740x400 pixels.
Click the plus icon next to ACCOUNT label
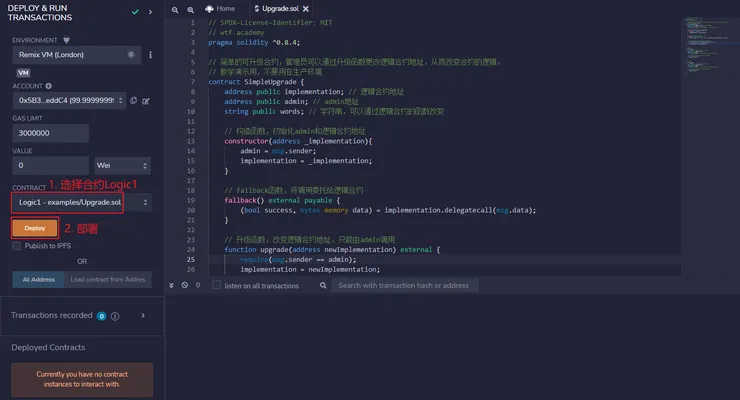point(49,86)
